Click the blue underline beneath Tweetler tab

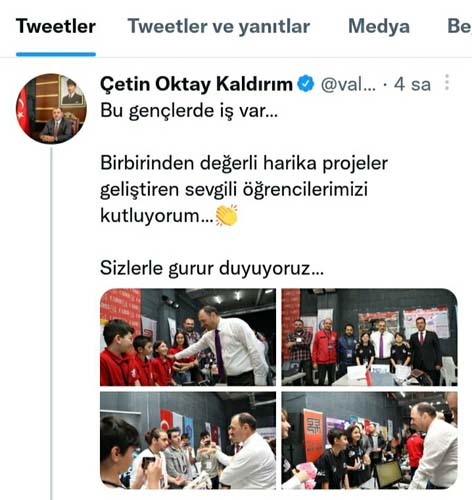tap(56, 54)
